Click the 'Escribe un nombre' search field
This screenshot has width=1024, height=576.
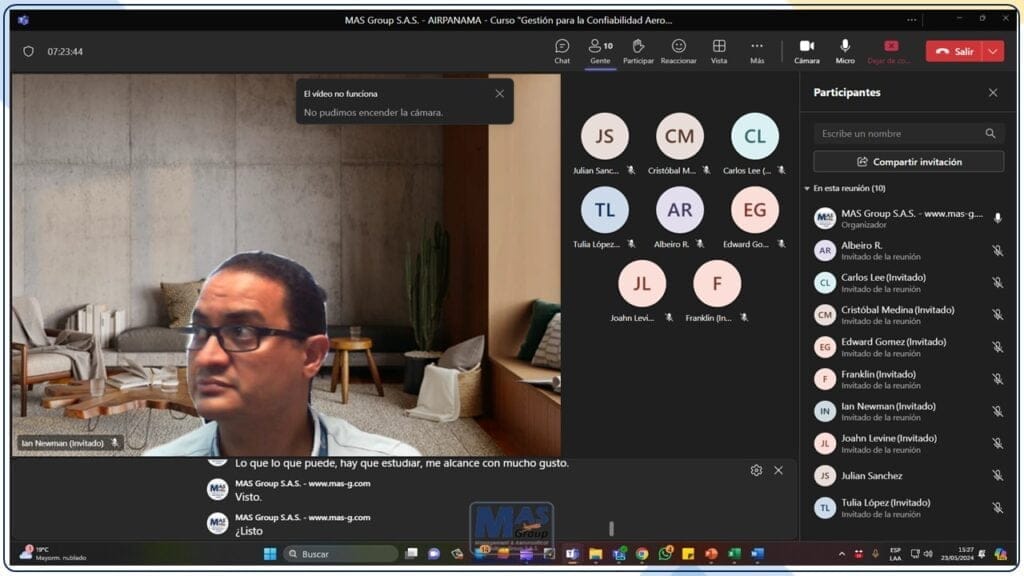898,133
